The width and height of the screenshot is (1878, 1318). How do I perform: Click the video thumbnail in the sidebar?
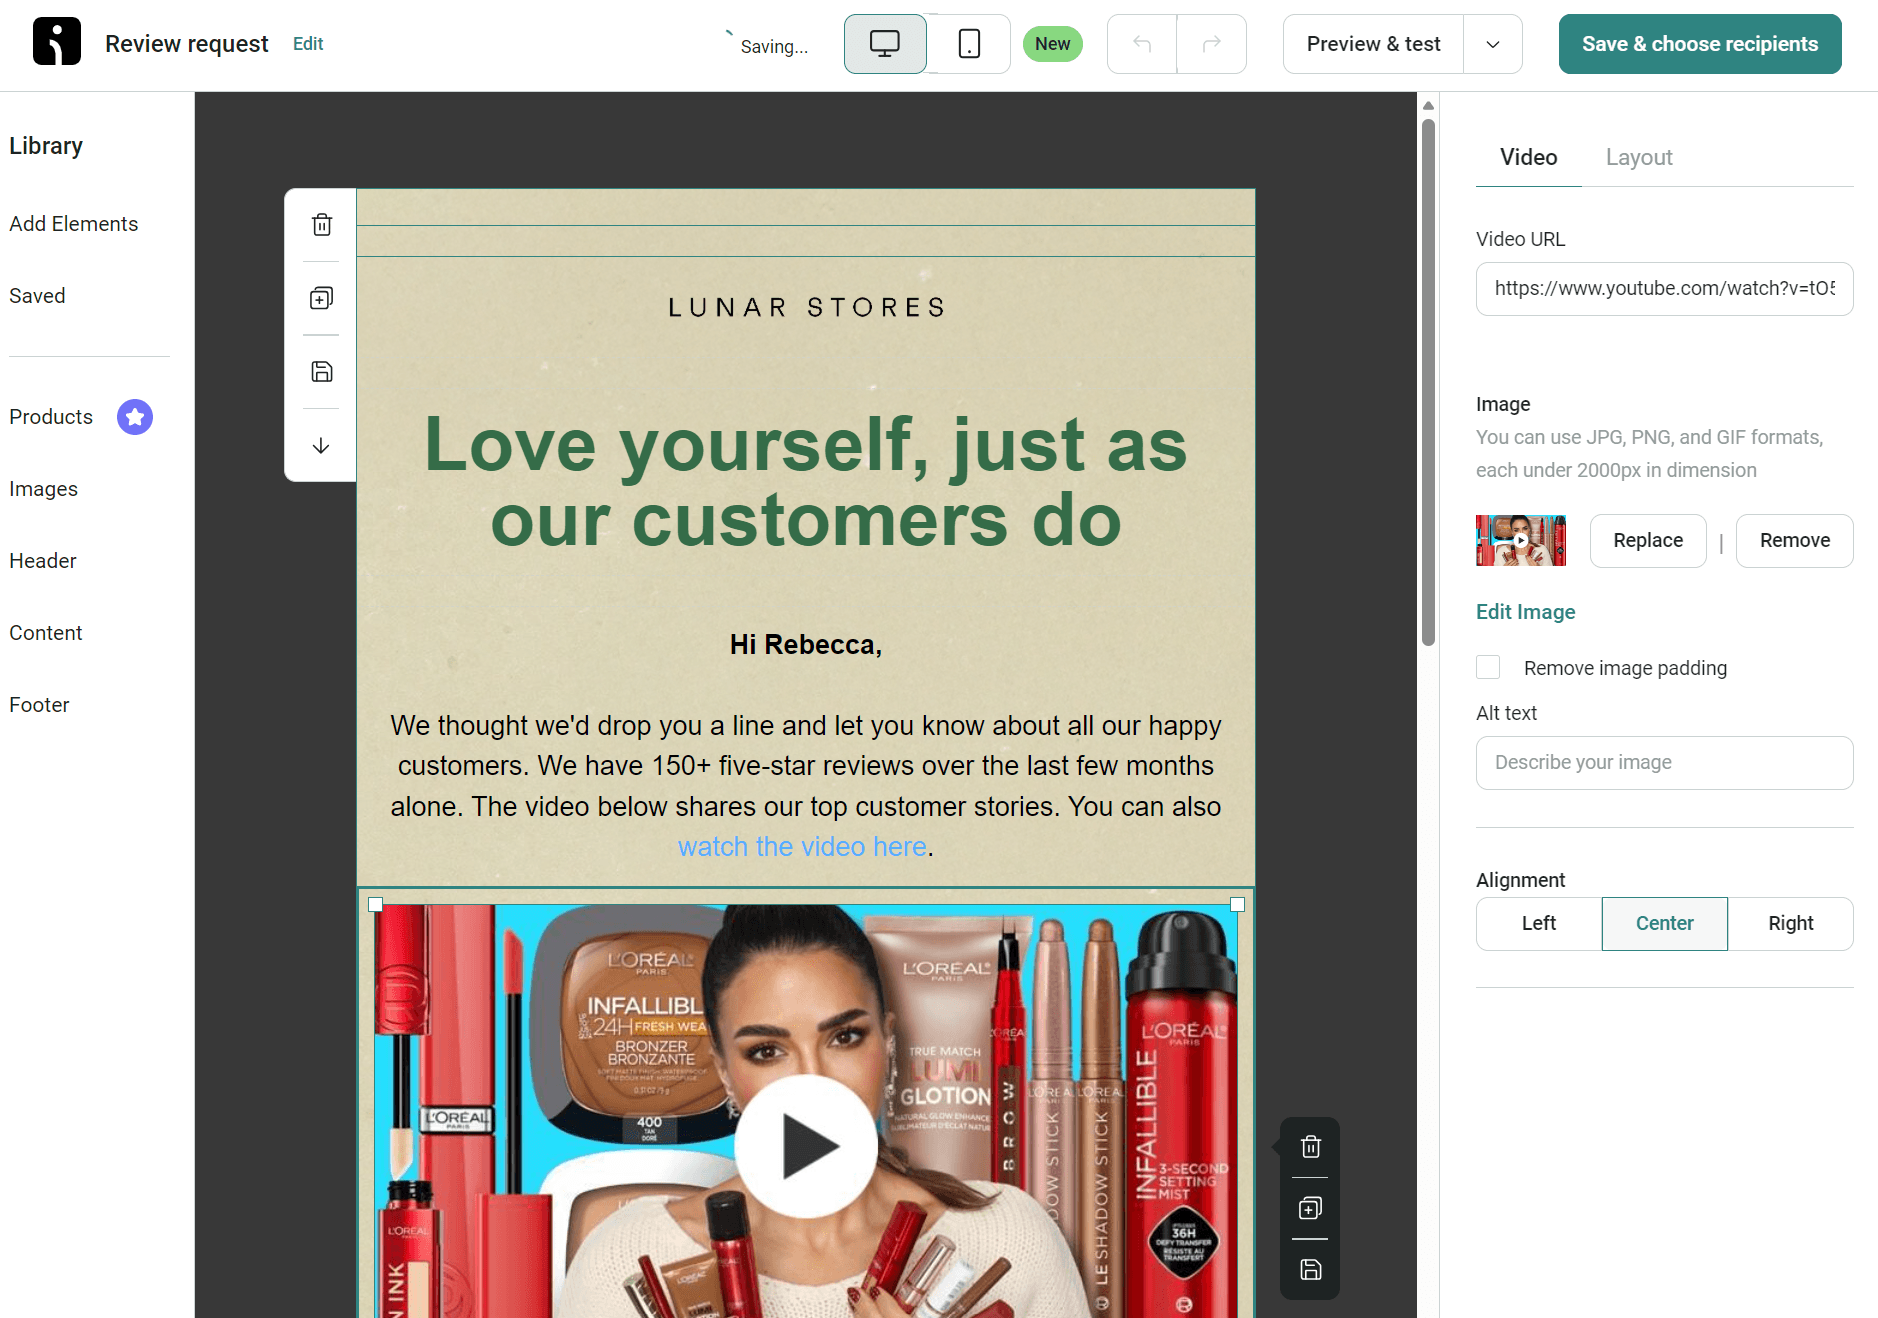1520,541
